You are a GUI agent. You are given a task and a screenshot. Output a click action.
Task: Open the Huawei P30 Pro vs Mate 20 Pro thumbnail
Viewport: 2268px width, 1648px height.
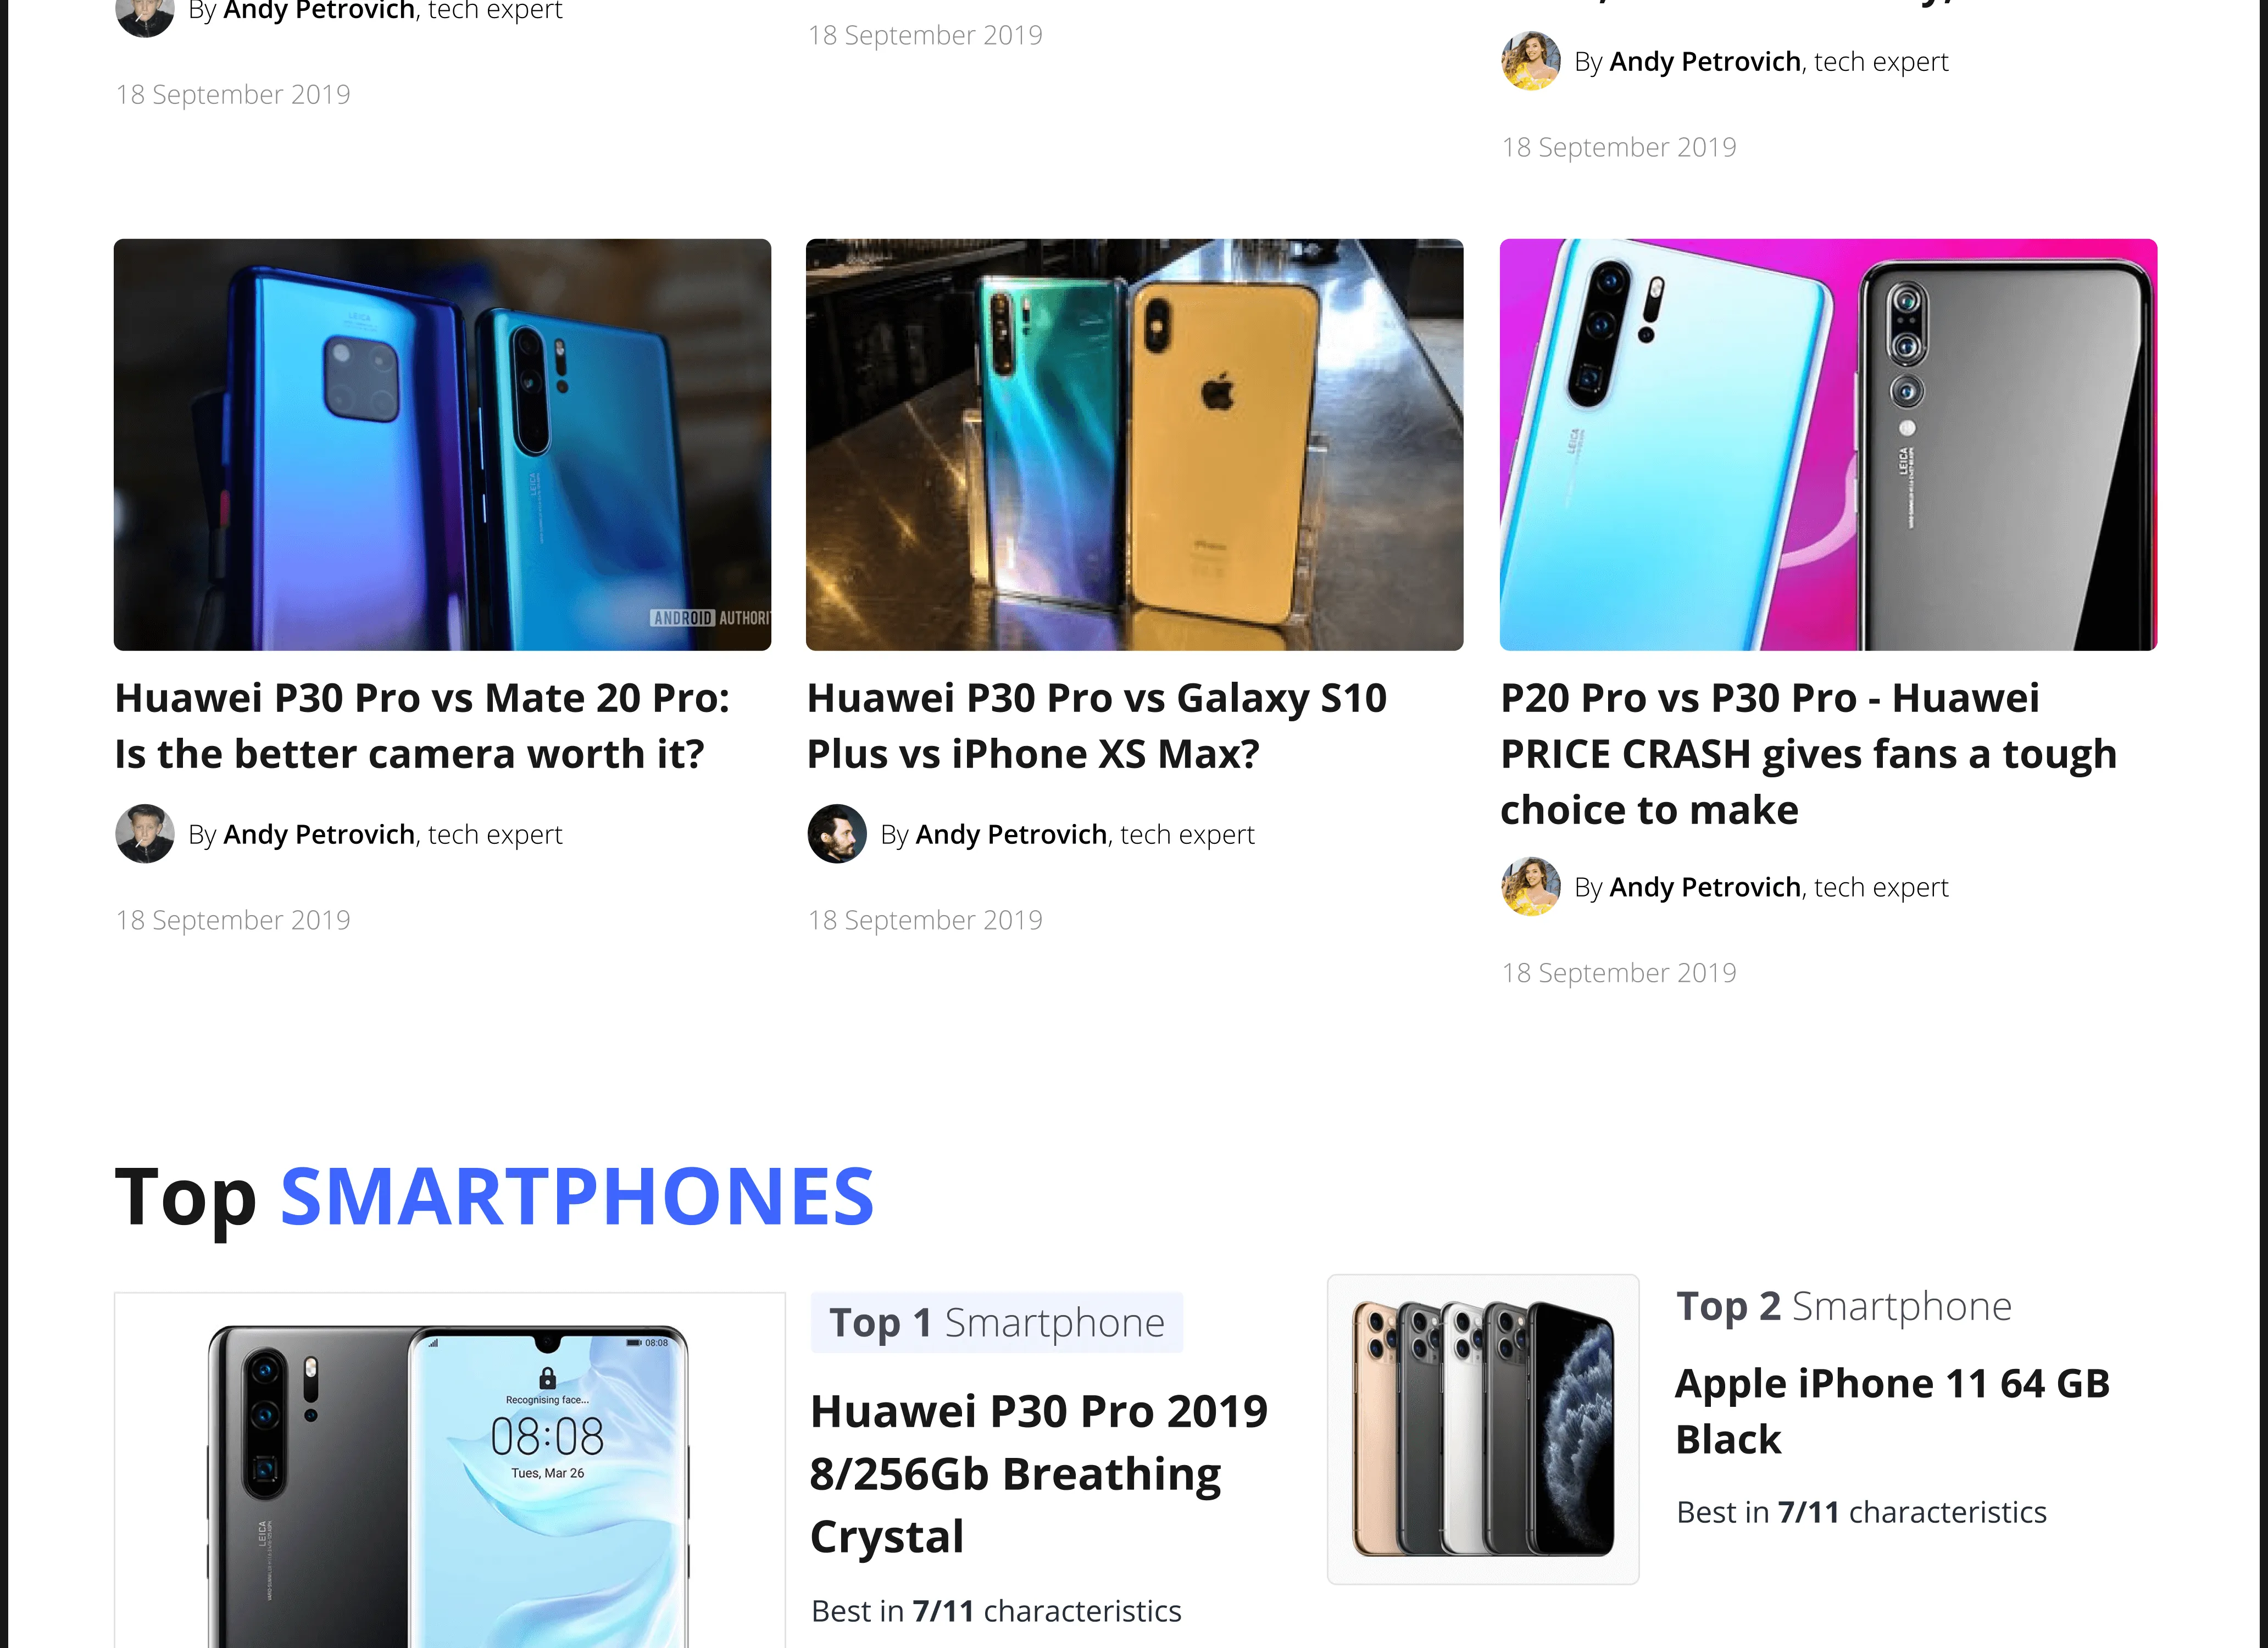point(442,444)
